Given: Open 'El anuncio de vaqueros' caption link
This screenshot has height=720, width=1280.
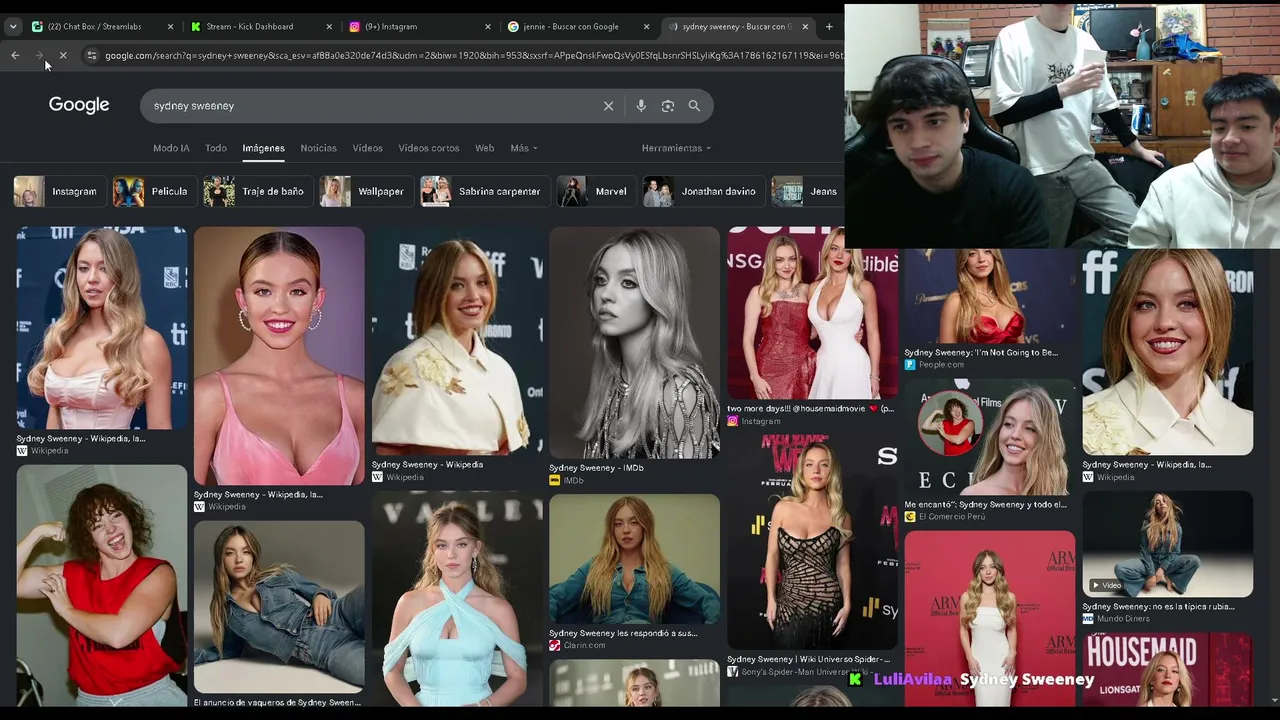Looking at the screenshot, I should (277, 702).
